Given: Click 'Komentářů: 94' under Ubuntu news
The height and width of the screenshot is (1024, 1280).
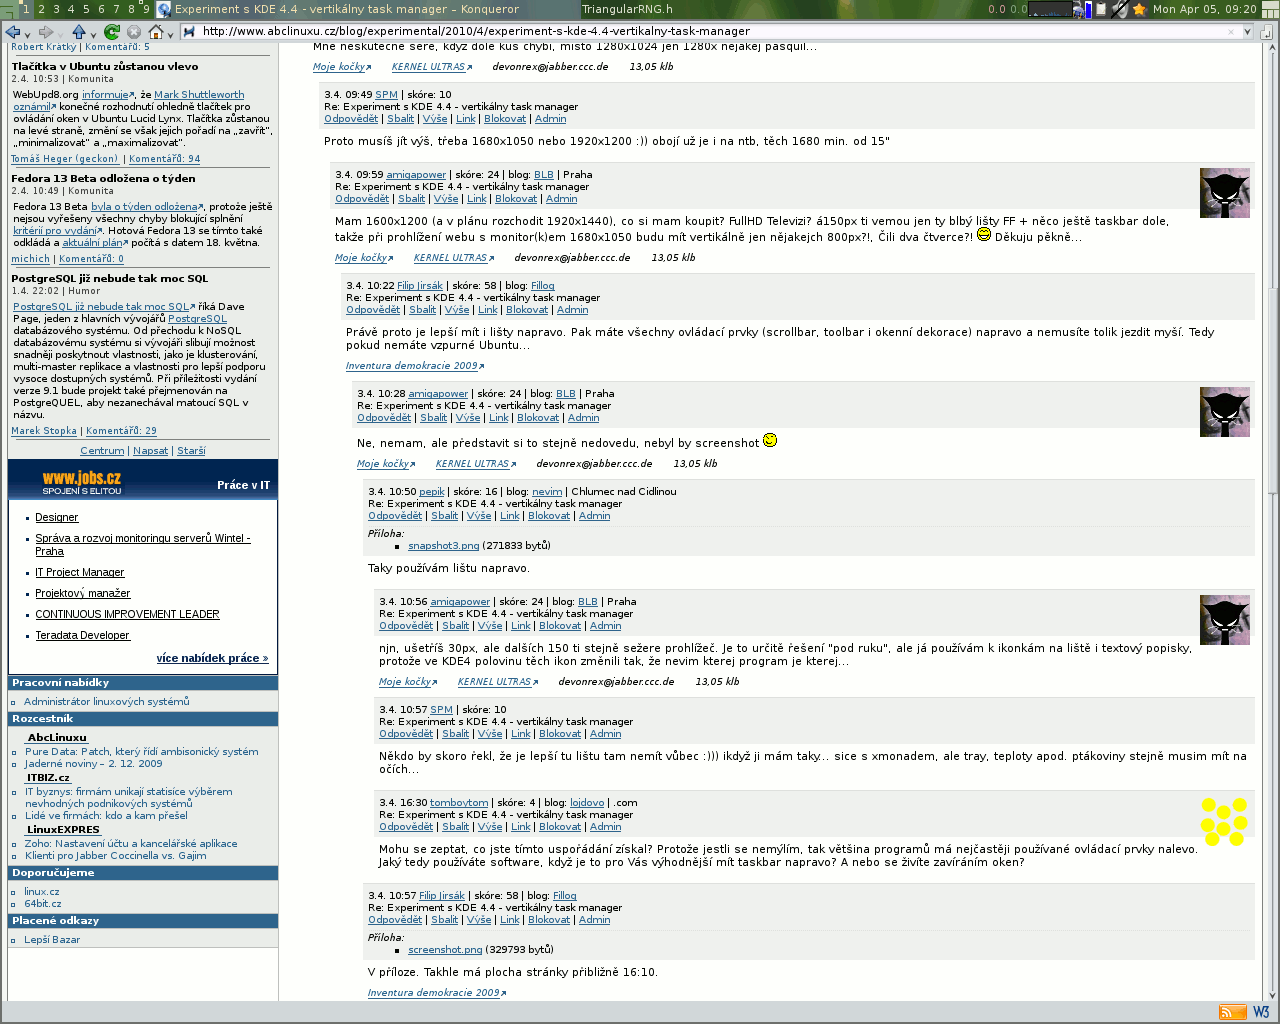Looking at the screenshot, I should 164,159.
